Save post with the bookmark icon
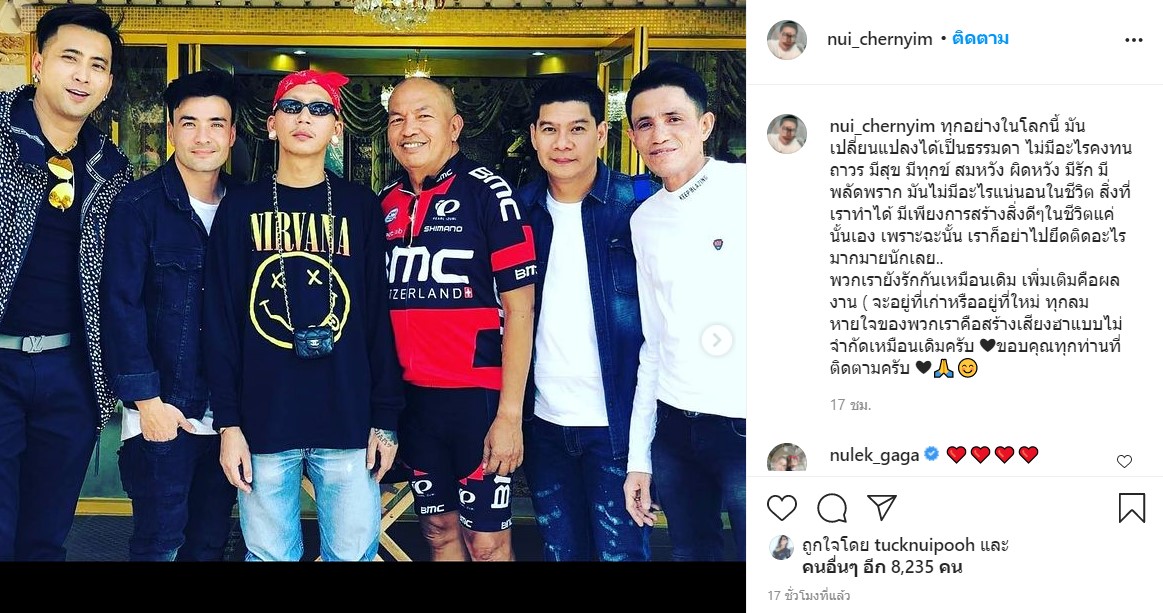The image size is (1163, 613). click(1131, 508)
